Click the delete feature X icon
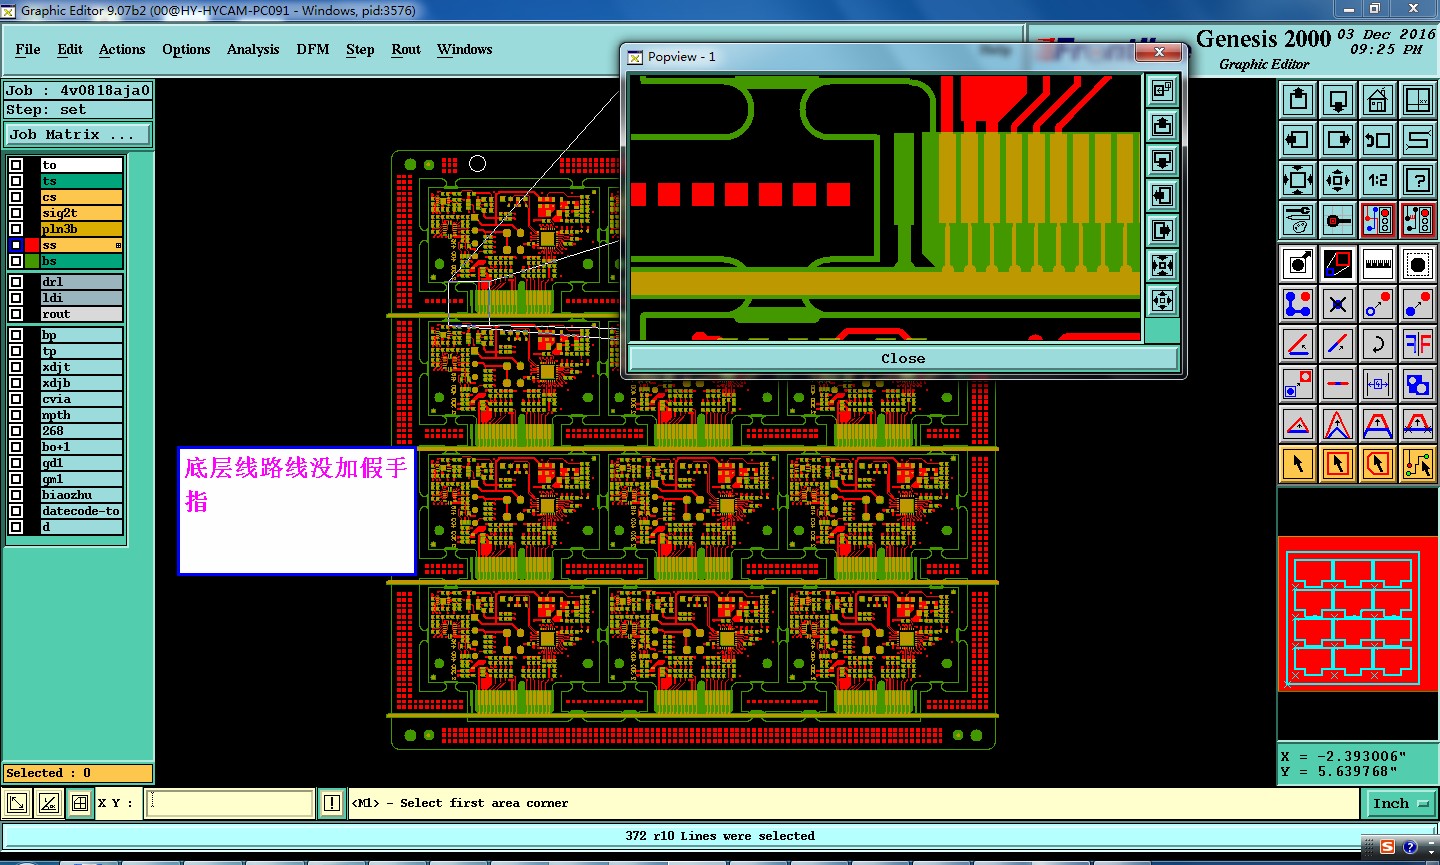 [1338, 304]
